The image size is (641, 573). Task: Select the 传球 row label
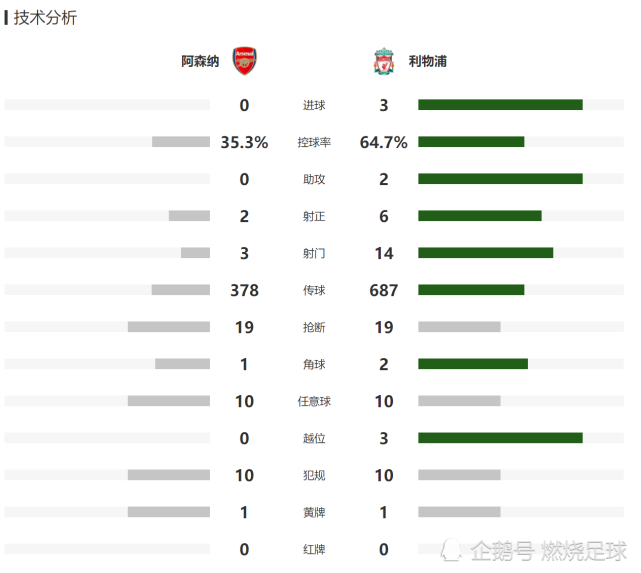tap(314, 291)
